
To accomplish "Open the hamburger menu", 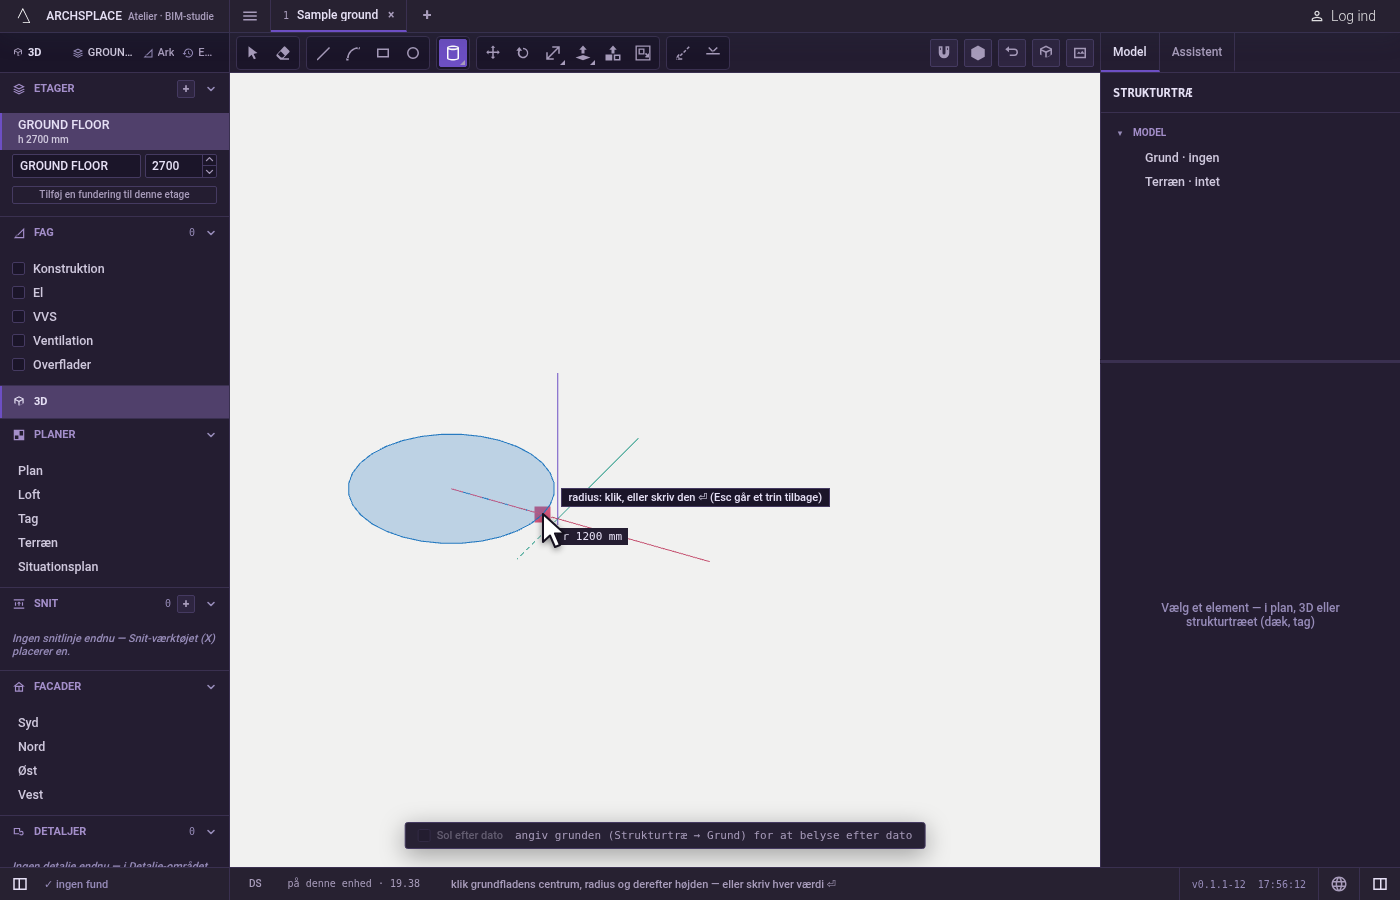I will coord(250,16).
